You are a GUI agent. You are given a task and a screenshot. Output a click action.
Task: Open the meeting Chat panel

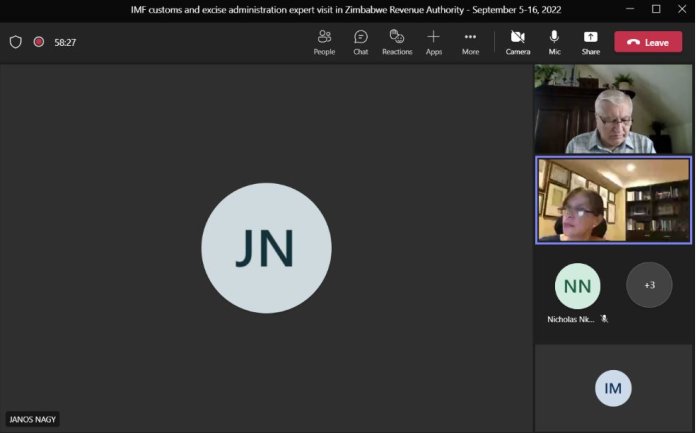(361, 42)
